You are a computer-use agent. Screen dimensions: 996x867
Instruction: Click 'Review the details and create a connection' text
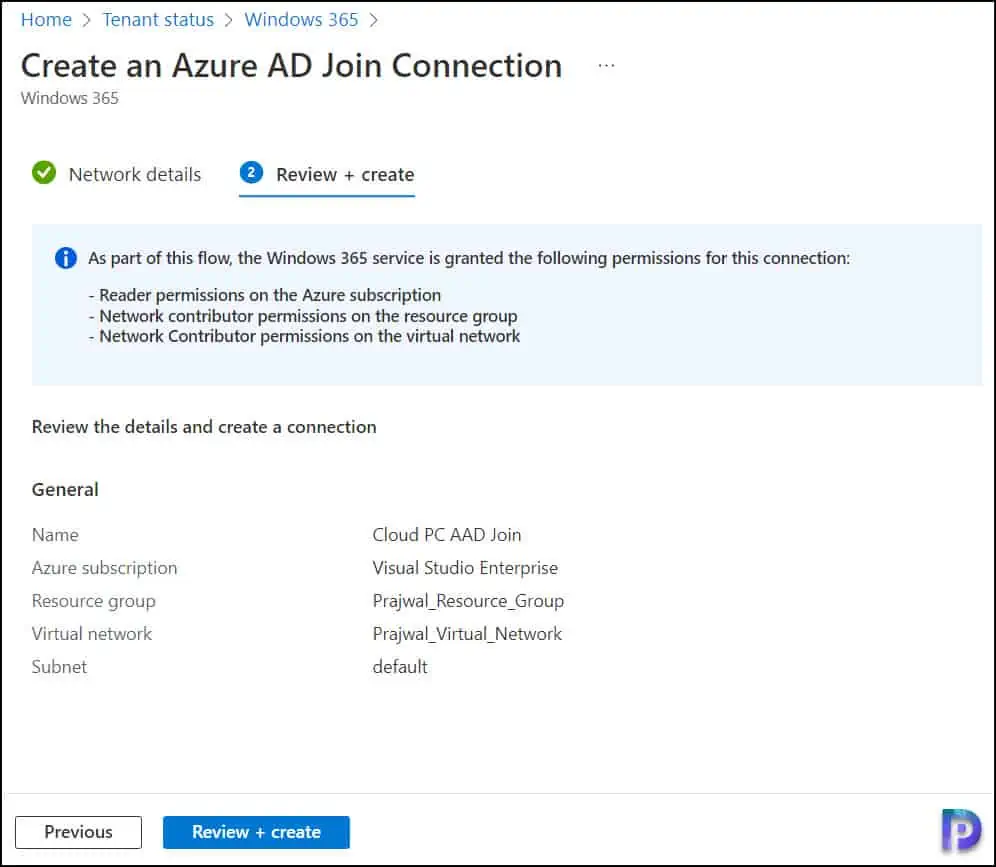(x=204, y=427)
